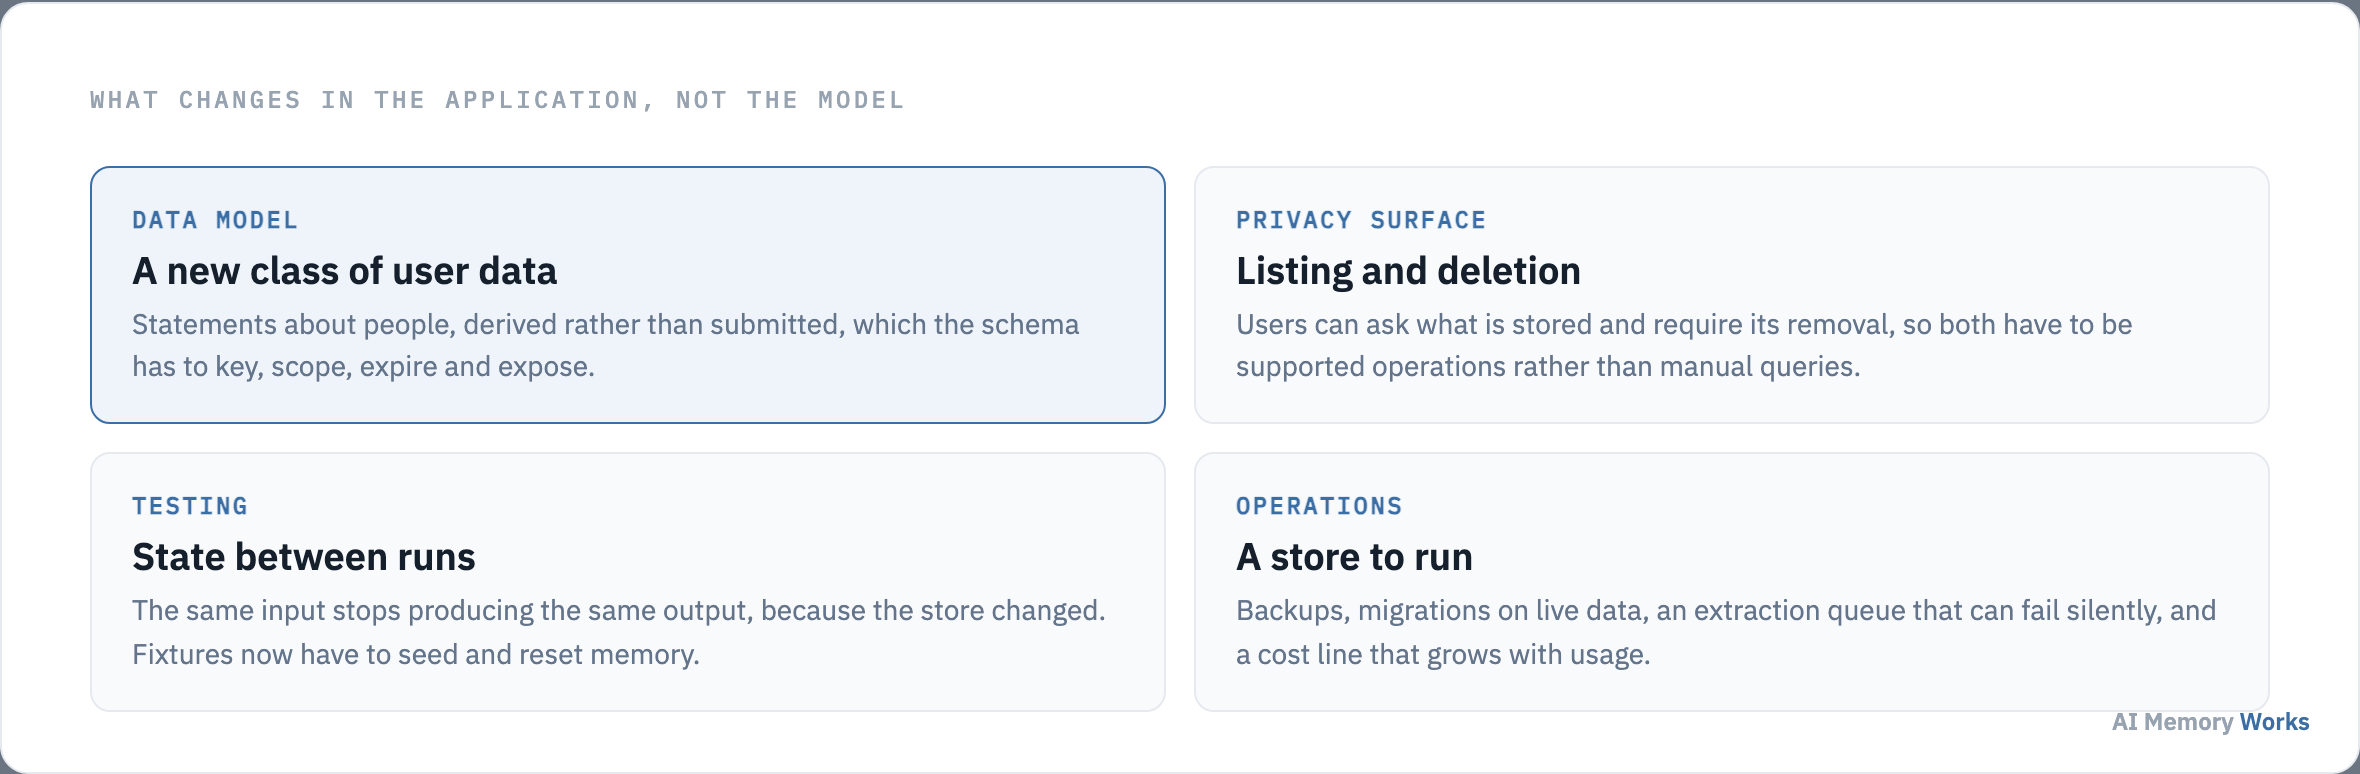Click the 'TESTING' label
This screenshot has height=774, width=2360.
click(x=190, y=506)
